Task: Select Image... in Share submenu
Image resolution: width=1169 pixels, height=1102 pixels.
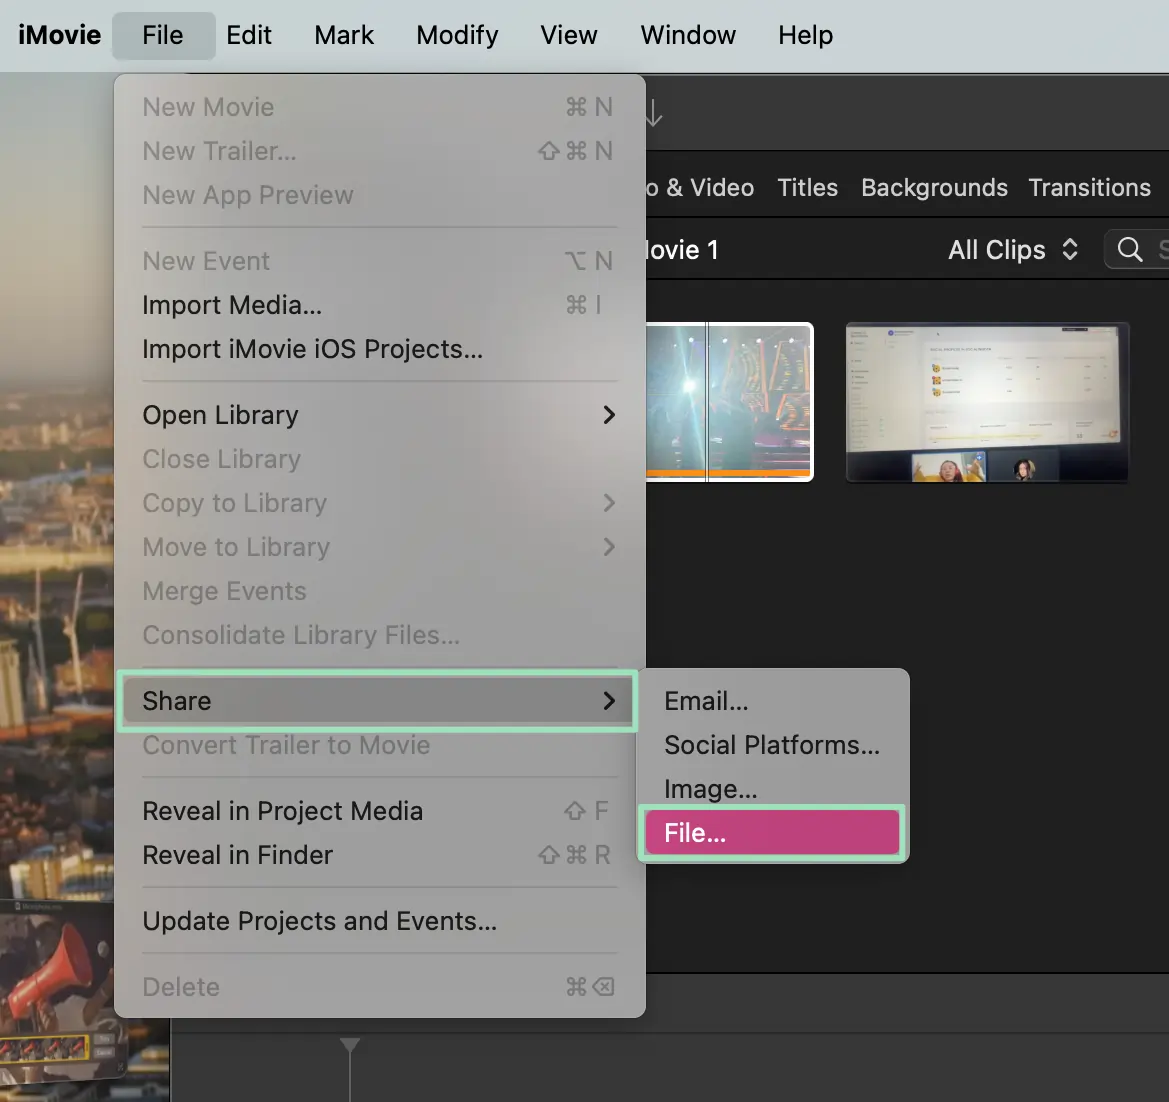Action: [772, 789]
